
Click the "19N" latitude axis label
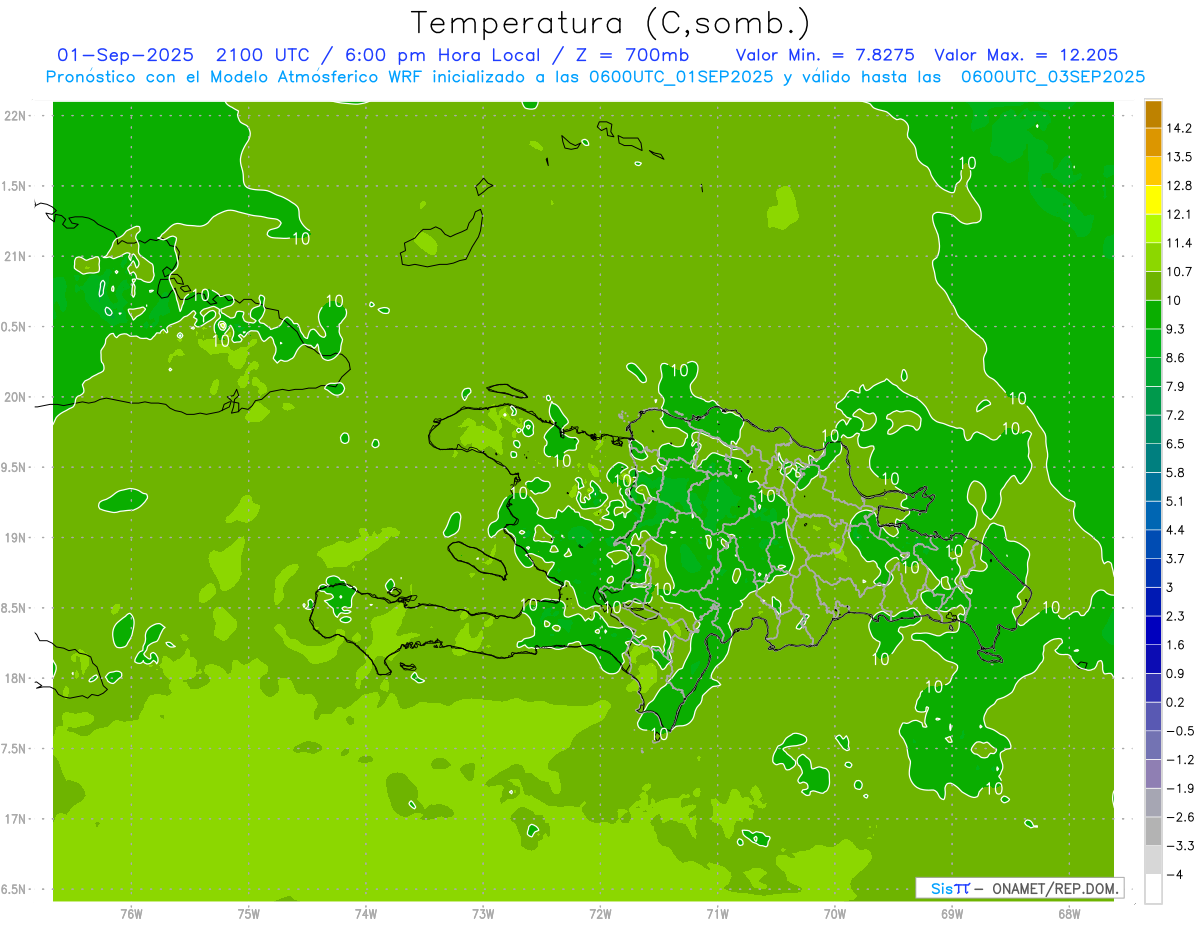(14, 537)
